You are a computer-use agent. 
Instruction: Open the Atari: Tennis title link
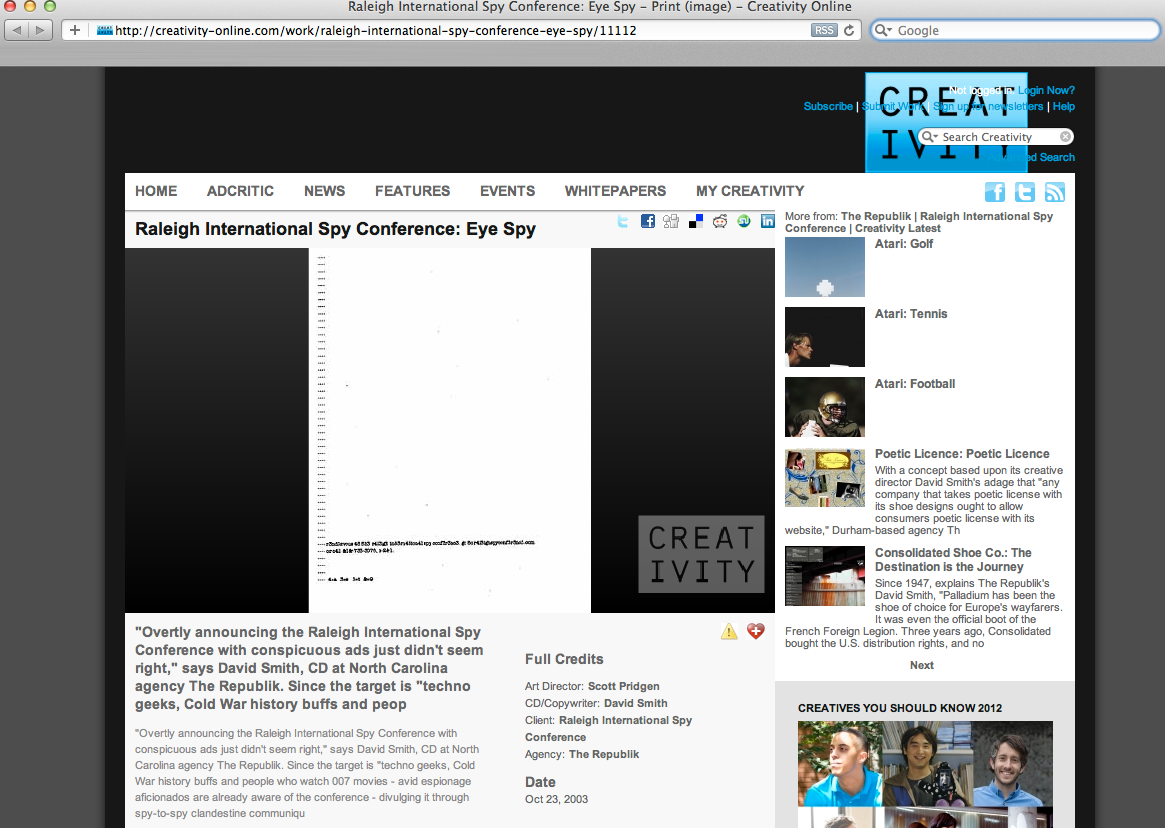click(911, 314)
